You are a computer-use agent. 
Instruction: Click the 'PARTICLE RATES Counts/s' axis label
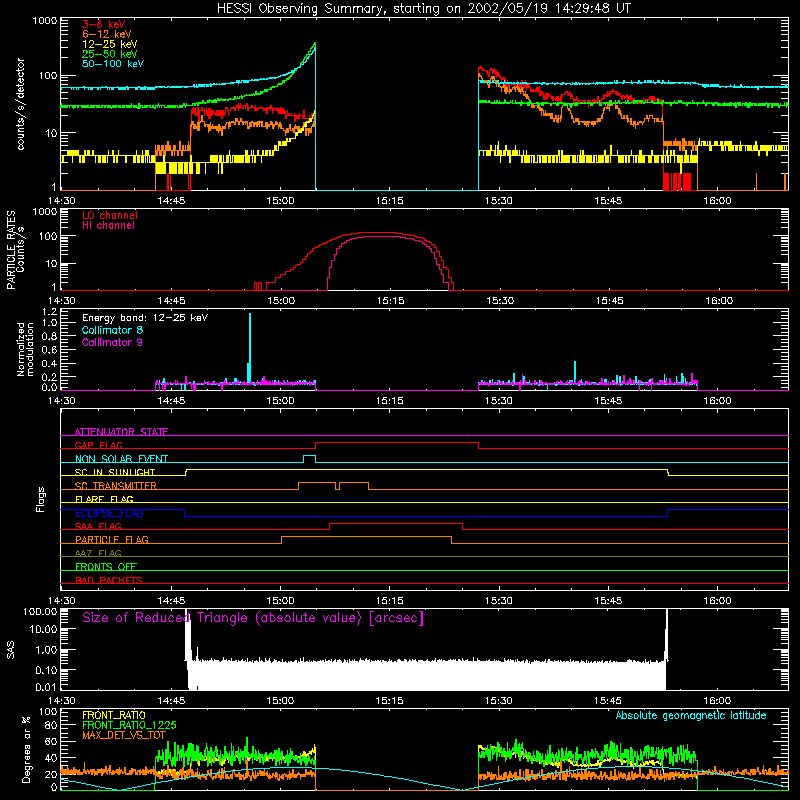tap(16, 250)
